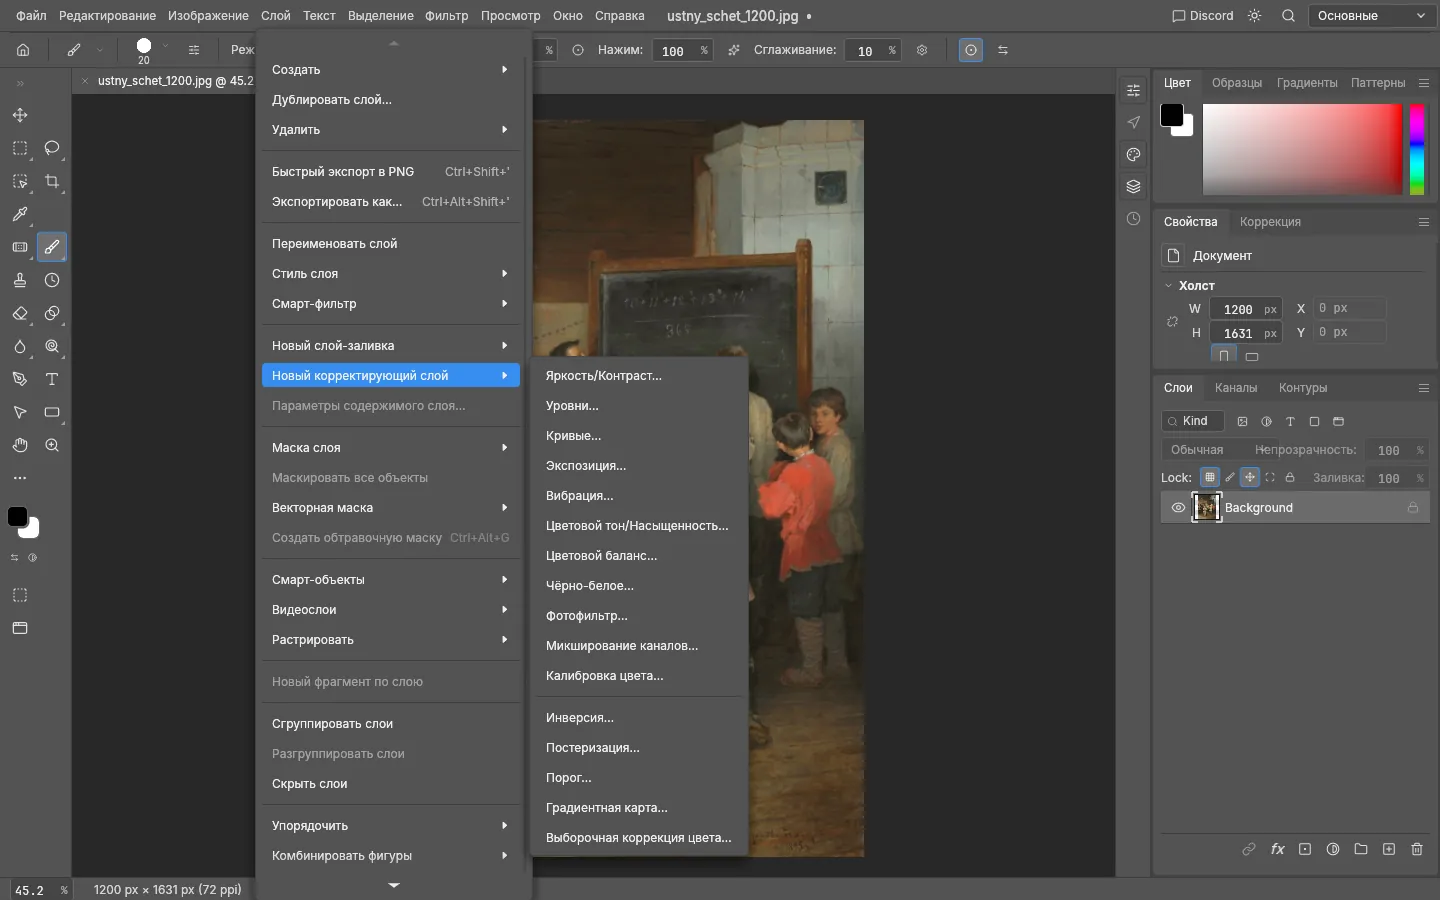The width and height of the screenshot is (1440, 900).
Task: Toggle the lock all padlock in Lock row
Action: [1290, 477]
